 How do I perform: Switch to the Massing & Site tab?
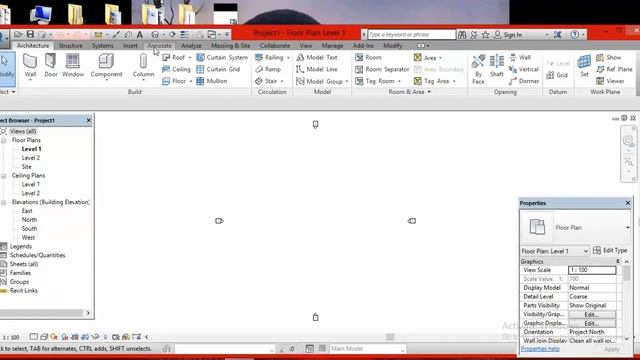point(230,46)
